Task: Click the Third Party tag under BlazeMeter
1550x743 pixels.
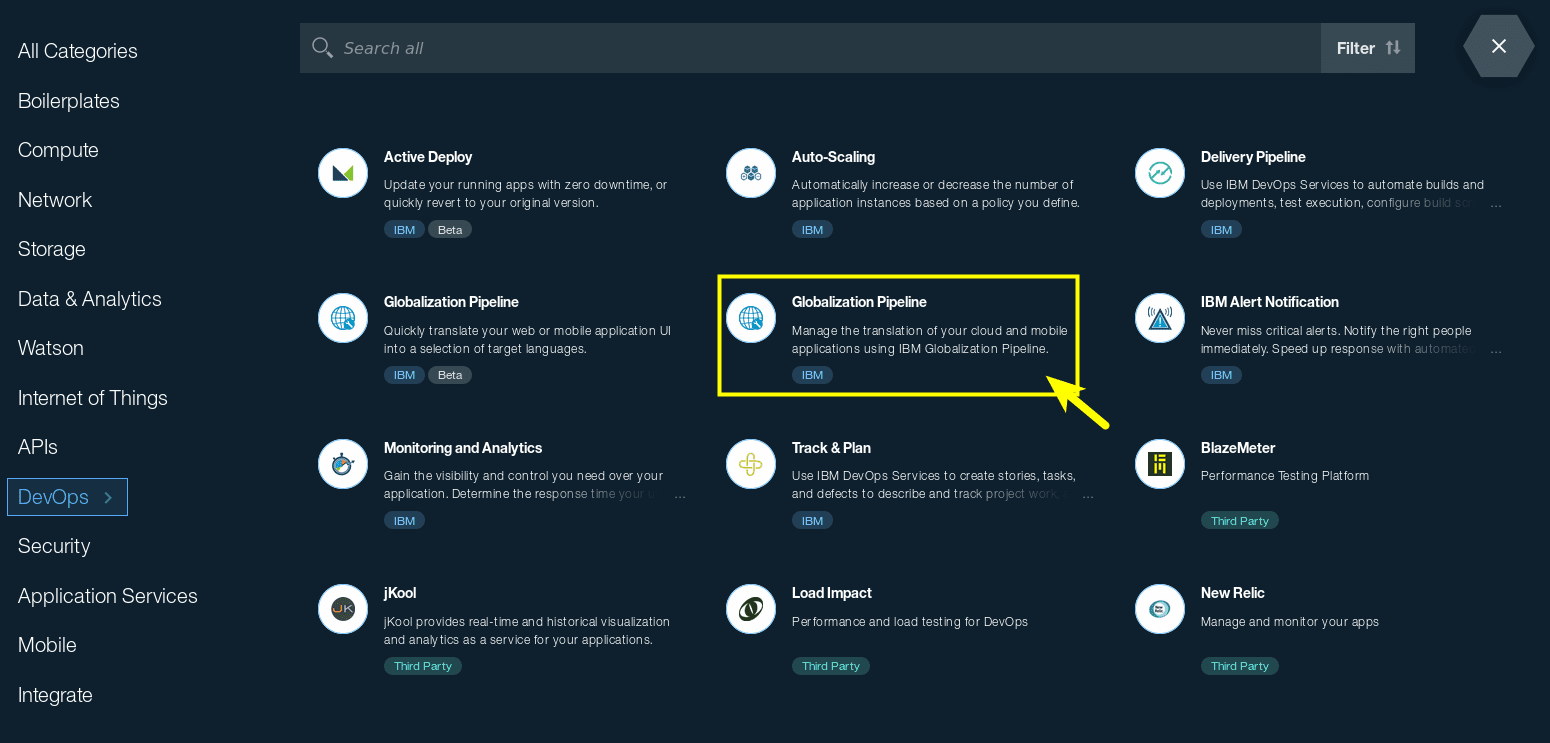Action: point(1240,521)
